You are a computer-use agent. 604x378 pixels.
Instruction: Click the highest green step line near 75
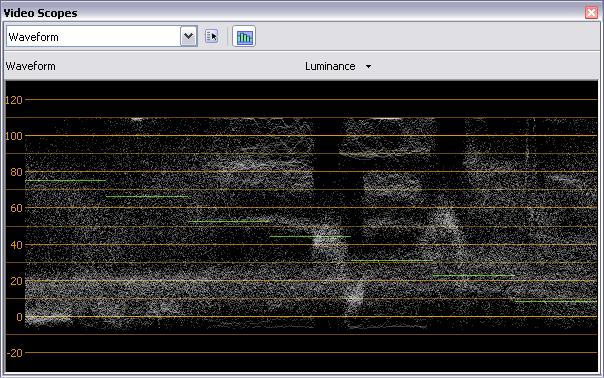pos(65,180)
